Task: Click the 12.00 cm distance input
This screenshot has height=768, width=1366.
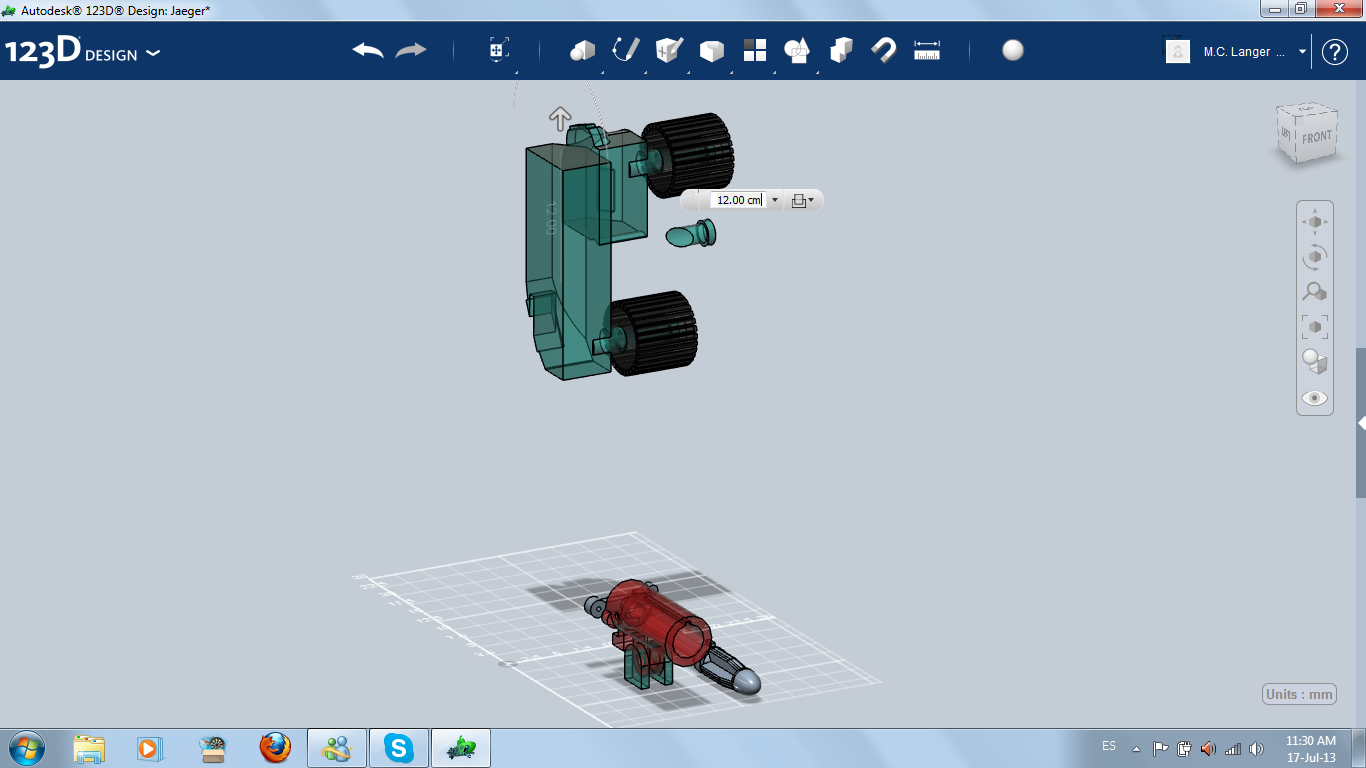Action: [x=739, y=200]
